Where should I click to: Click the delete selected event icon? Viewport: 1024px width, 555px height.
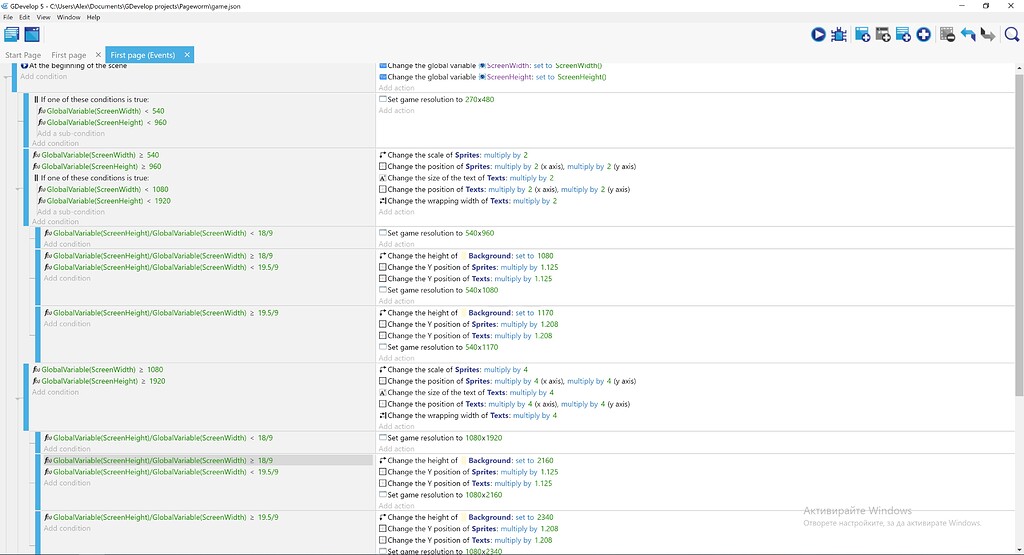947,35
